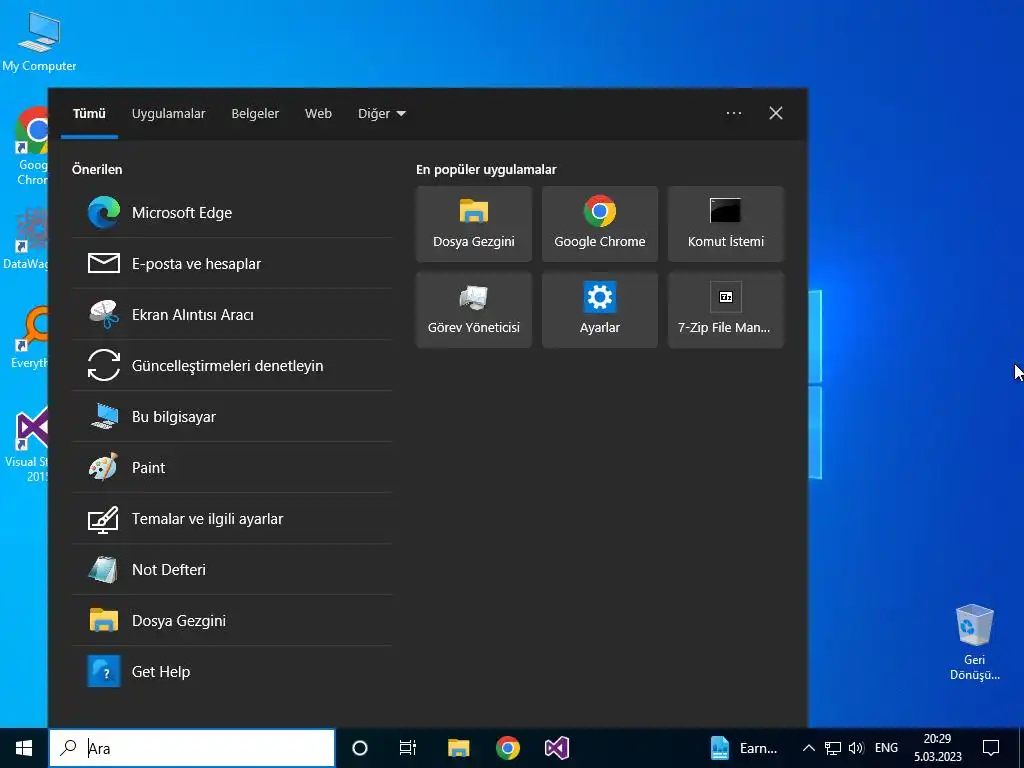The height and width of the screenshot is (768, 1024).
Task: Launch Ekran Alıntısı Aracı snipping icon
Action: (x=104, y=314)
